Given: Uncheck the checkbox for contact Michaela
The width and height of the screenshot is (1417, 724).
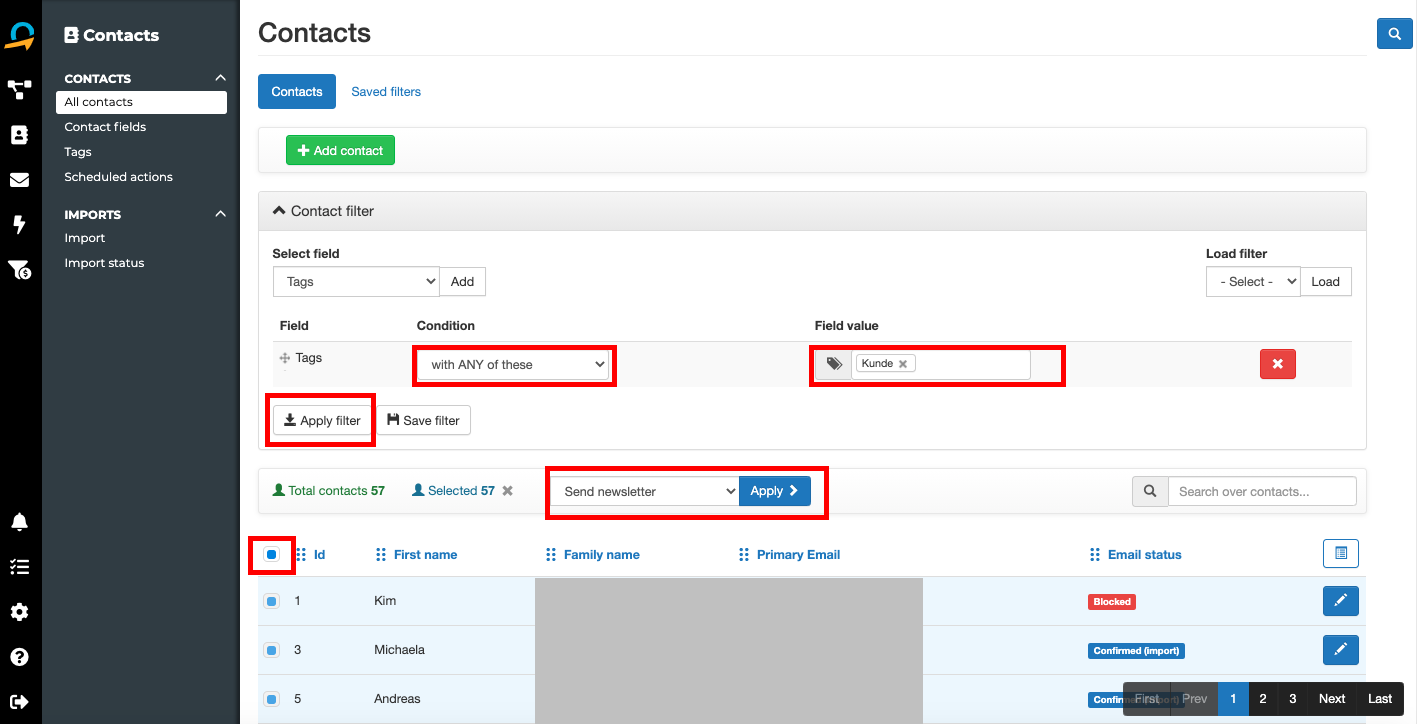Looking at the screenshot, I should tap(271, 650).
